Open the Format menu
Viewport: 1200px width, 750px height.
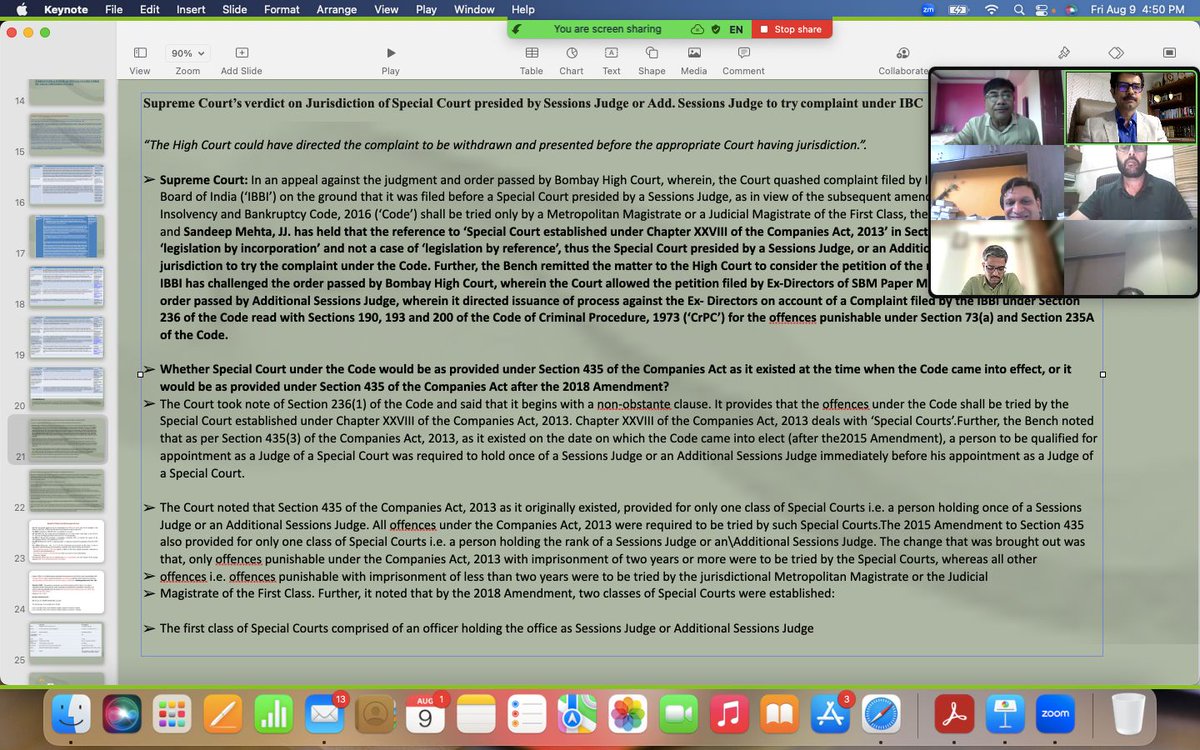[282, 9]
